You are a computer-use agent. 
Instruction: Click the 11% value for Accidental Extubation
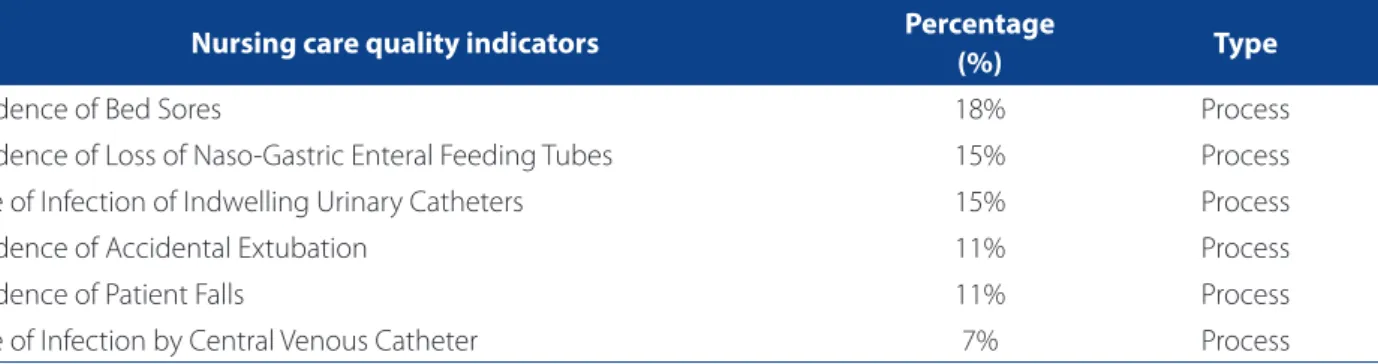(979, 247)
